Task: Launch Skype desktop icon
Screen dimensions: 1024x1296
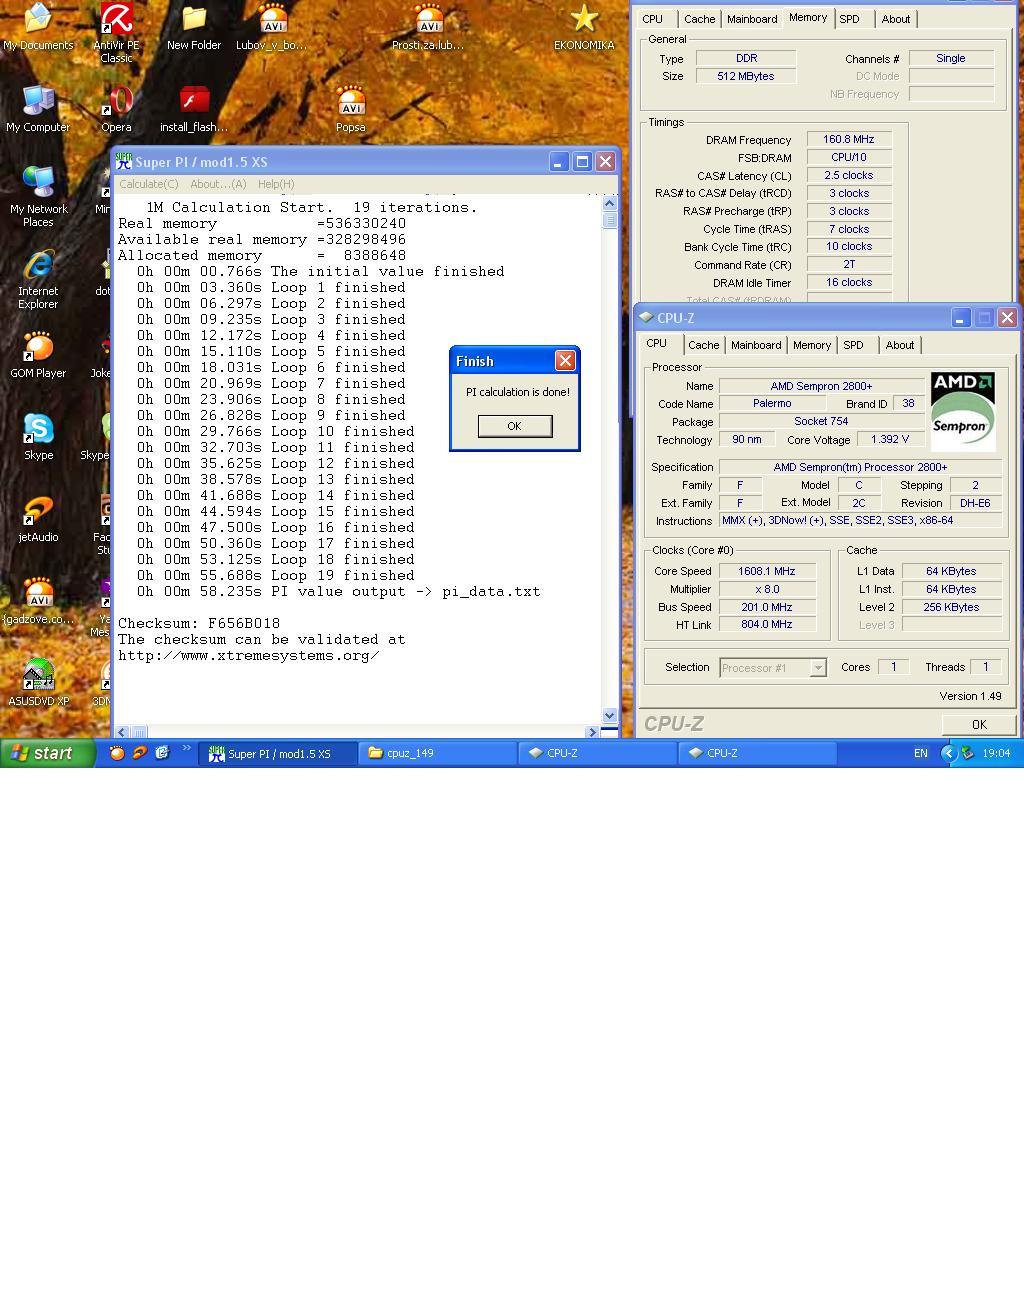Action: point(38,437)
